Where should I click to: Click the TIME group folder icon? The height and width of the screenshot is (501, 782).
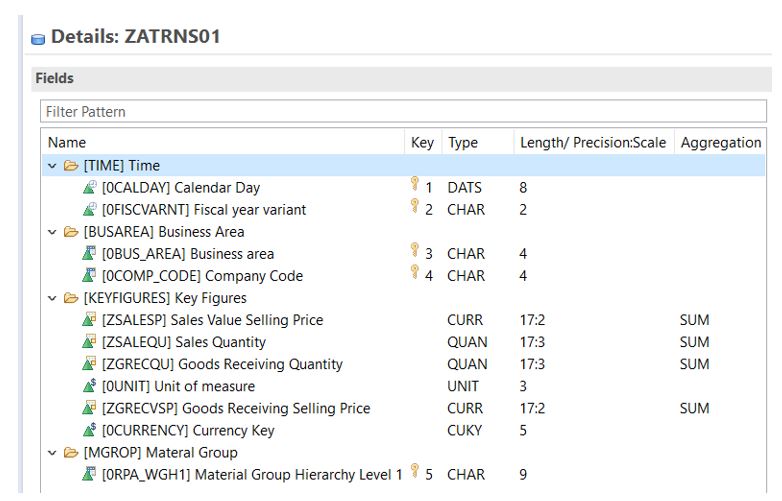pos(71,165)
